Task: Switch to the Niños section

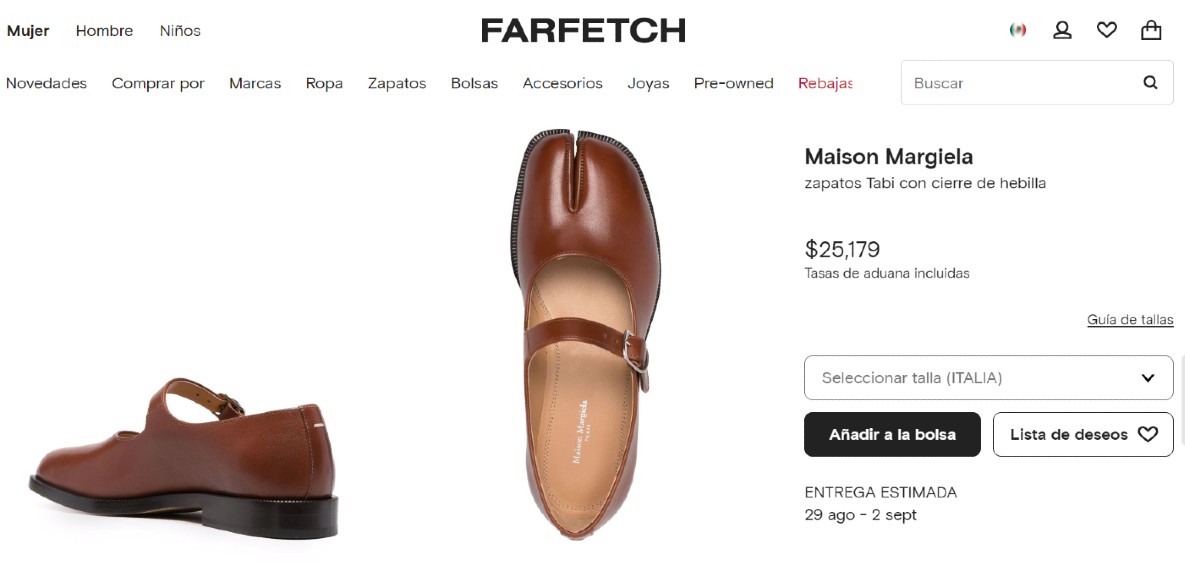Action: pyautogui.click(x=180, y=31)
